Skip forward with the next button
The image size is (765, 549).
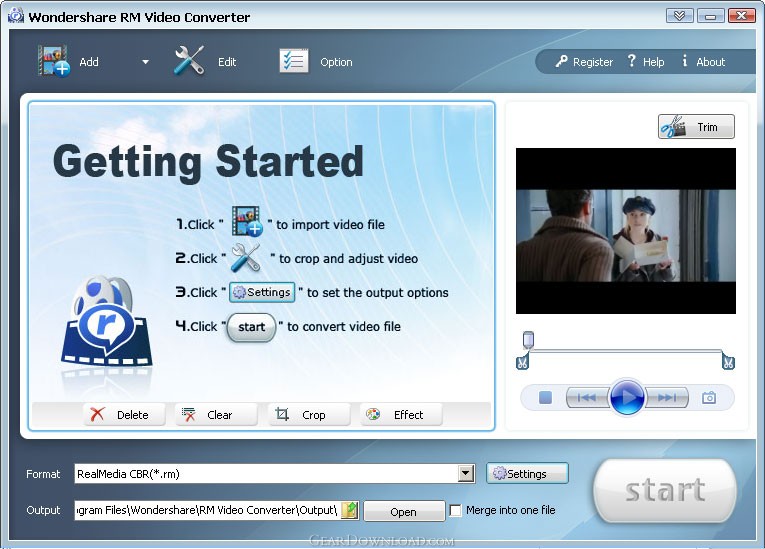pyautogui.click(x=667, y=398)
